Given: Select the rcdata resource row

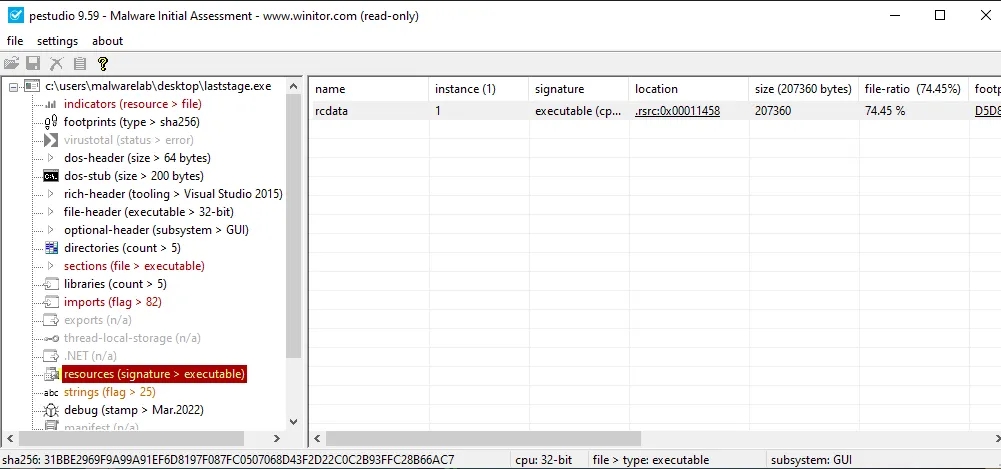Looking at the screenshot, I should pos(332,111).
